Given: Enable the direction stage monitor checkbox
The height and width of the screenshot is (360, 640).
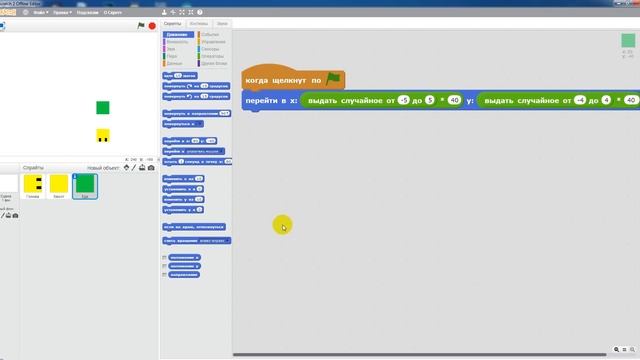Looking at the screenshot, I should pos(164,275).
